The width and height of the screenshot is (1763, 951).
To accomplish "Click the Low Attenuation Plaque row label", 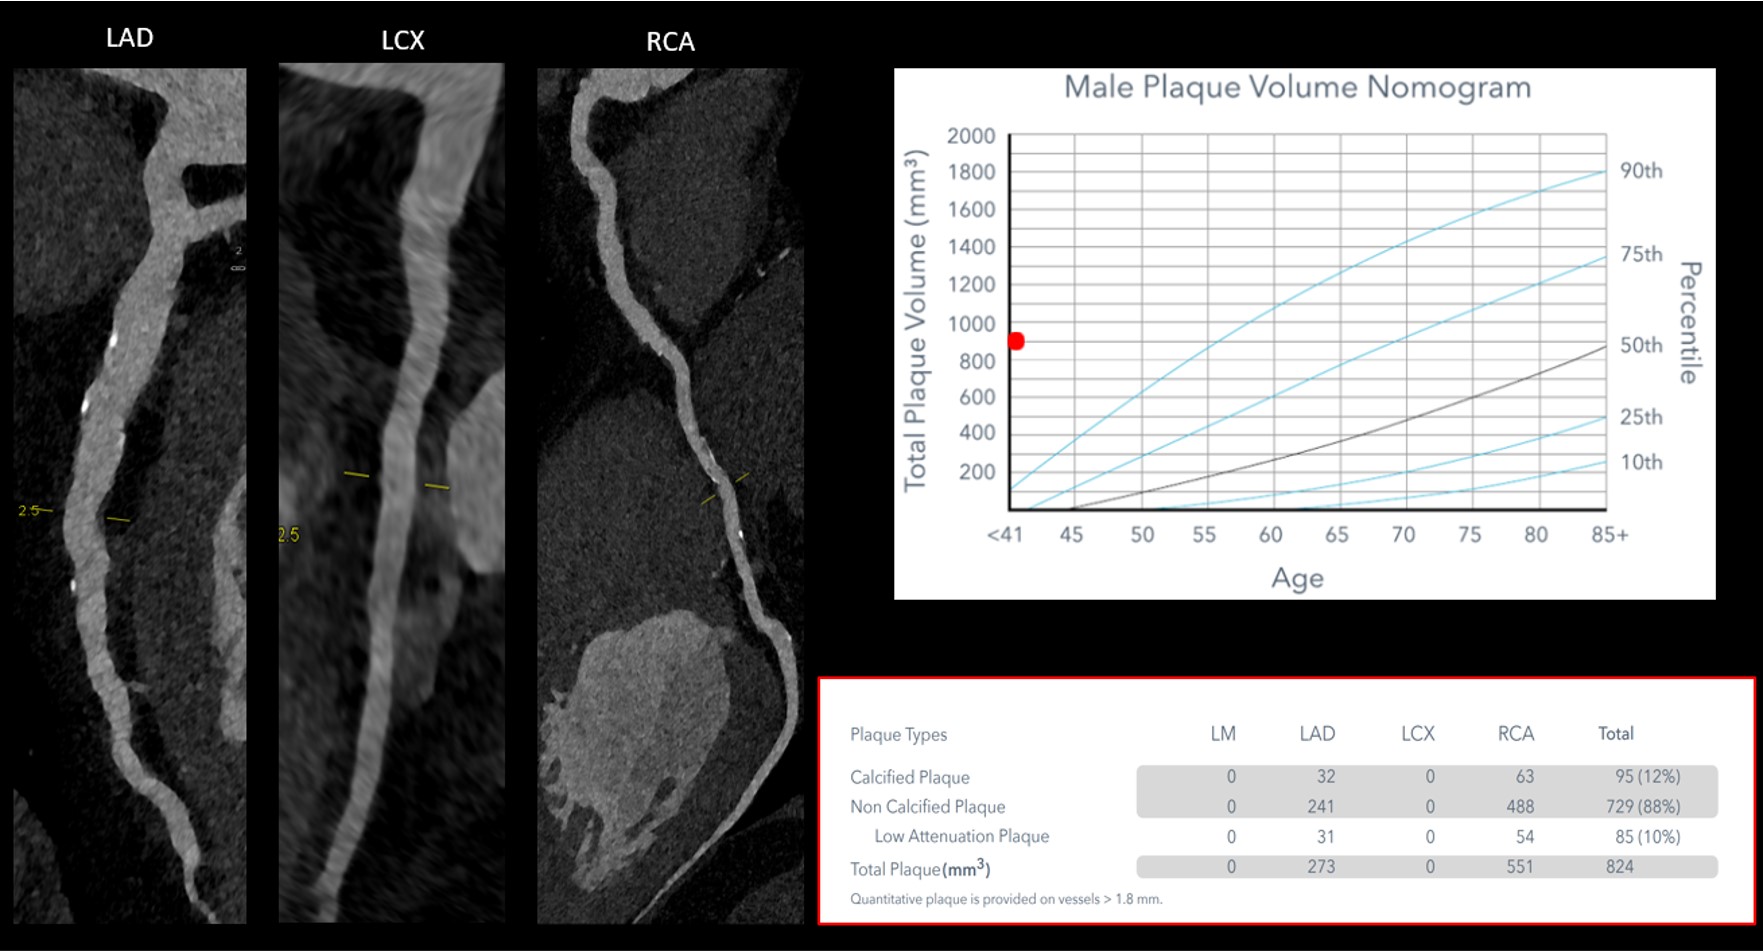I will [x=961, y=836].
